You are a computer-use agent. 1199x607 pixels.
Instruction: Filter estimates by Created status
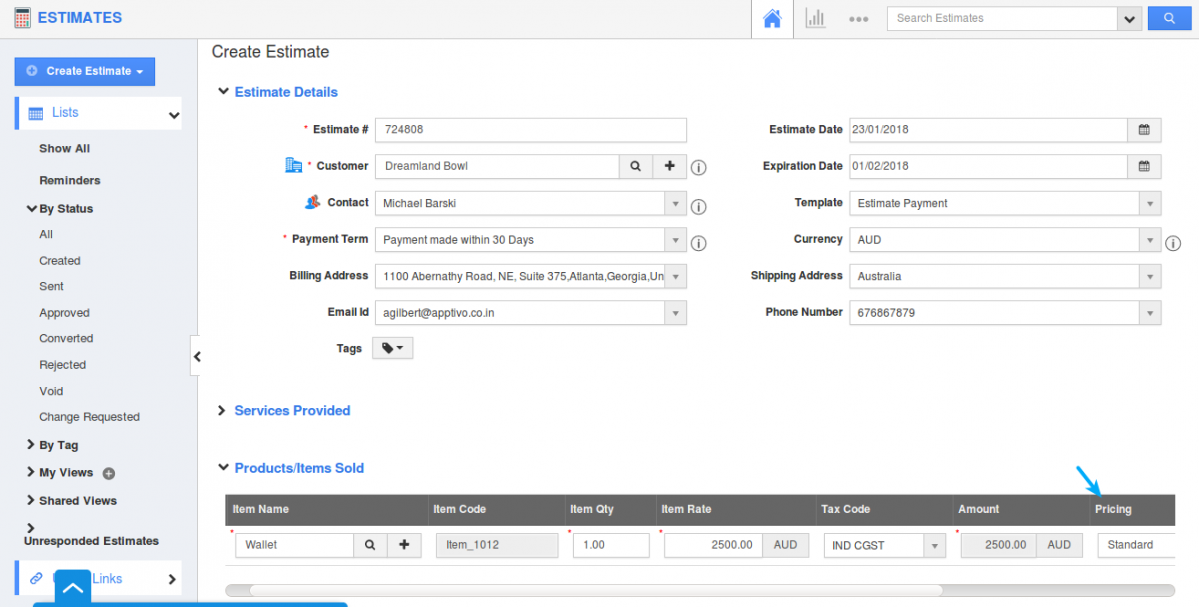[x=60, y=261]
